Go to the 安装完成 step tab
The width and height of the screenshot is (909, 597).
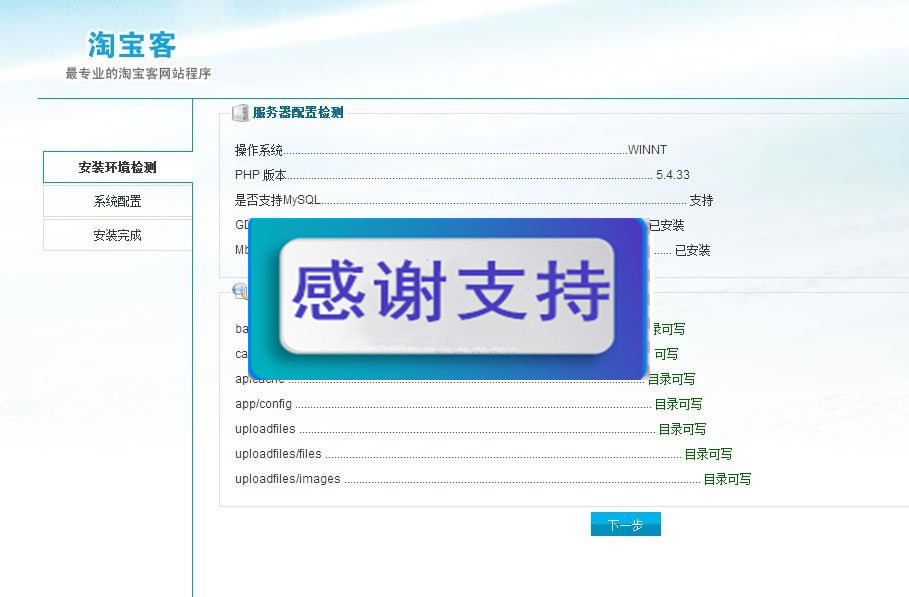pyautogui.click(x=118, y=235)
